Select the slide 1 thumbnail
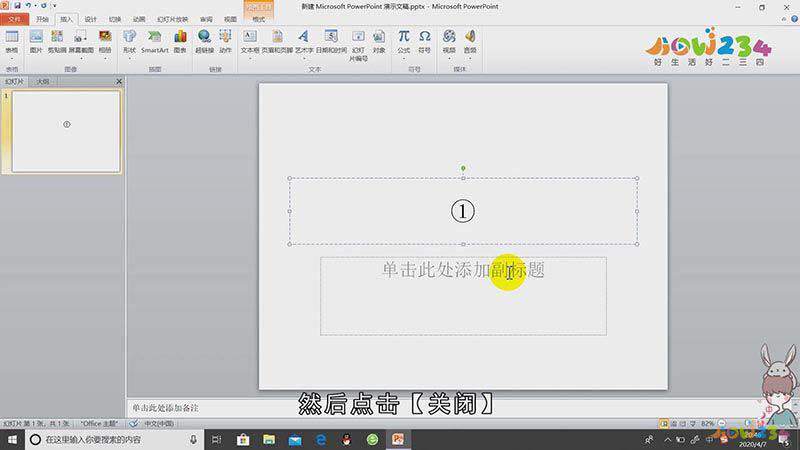Viewport: 800px width, 450px height. [x=66, y=131]
